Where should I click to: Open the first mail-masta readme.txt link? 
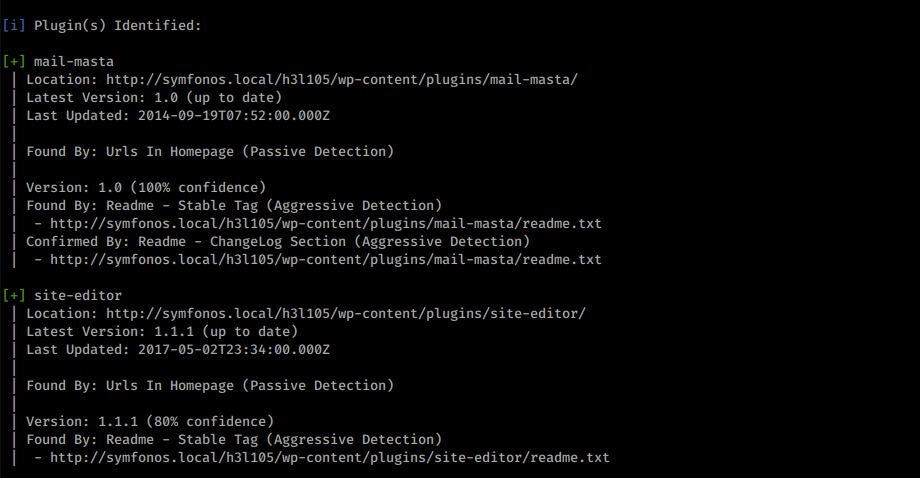(x=326, y=223)
